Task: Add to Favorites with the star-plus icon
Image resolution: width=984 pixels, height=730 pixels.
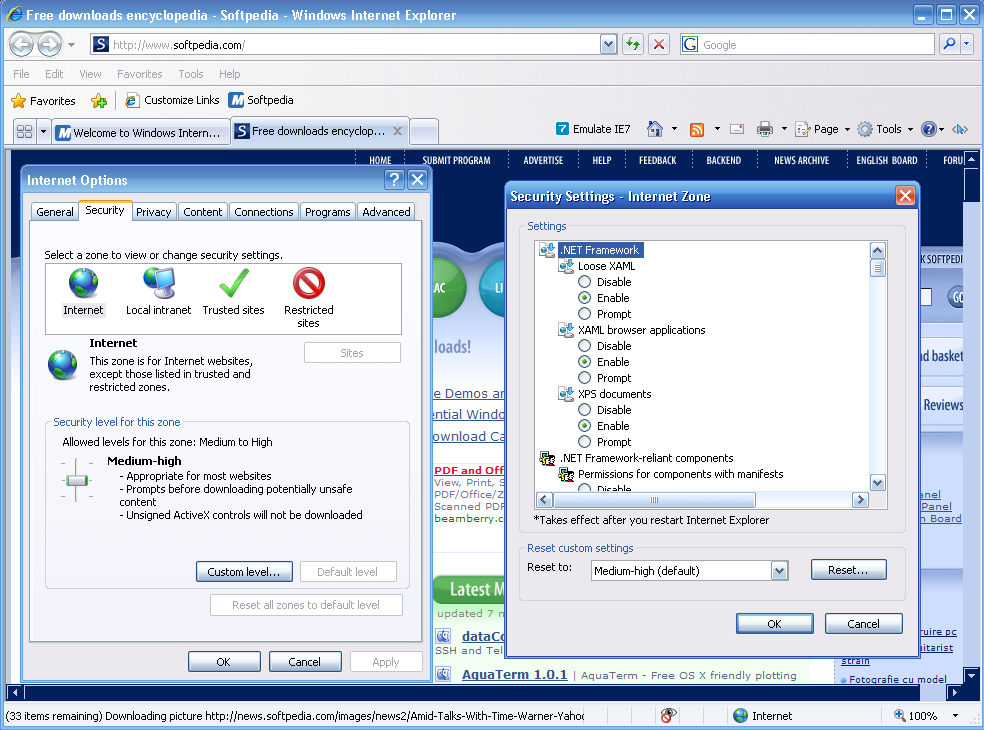Action: (99, 100)
